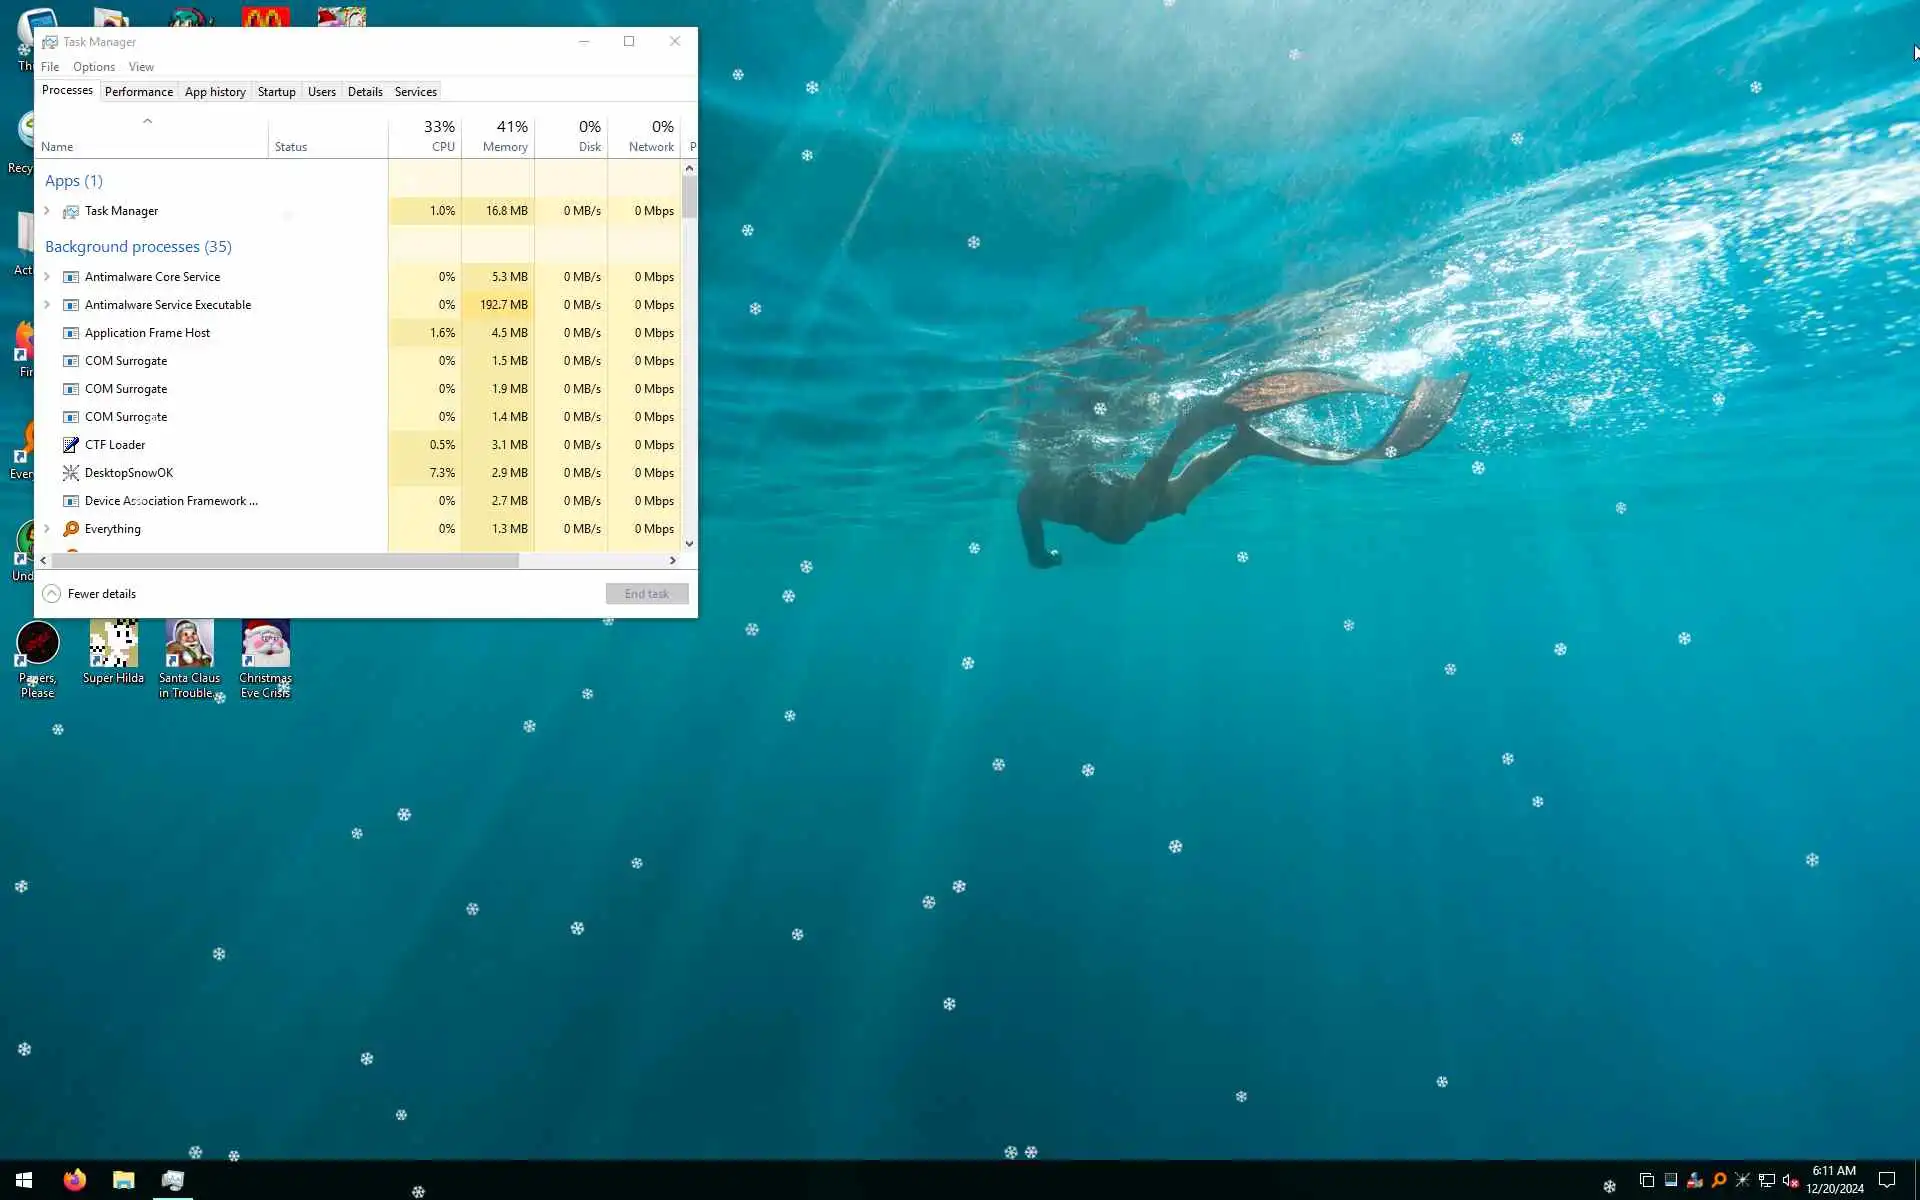Click the DesktopSnowOK process icon

[71, 473]
